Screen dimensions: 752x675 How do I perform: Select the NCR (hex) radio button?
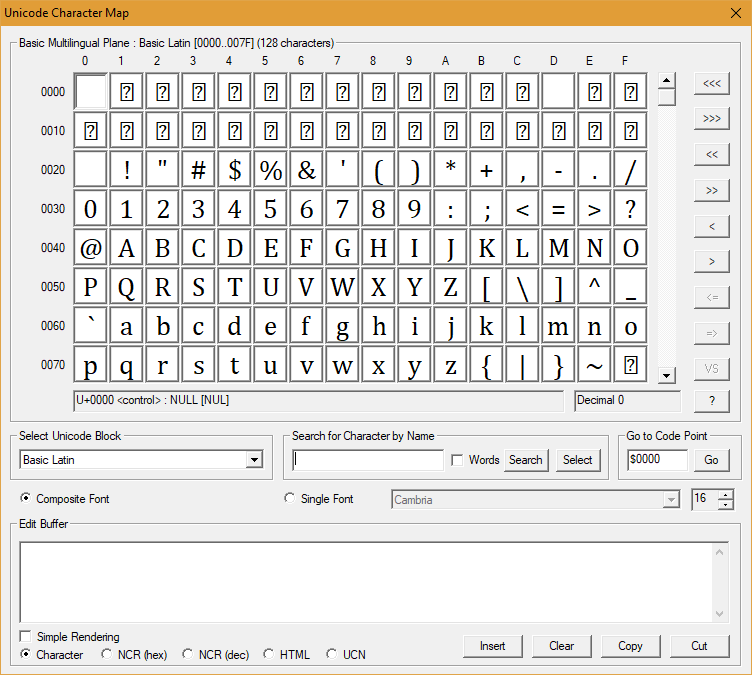(x=106, y=654)
